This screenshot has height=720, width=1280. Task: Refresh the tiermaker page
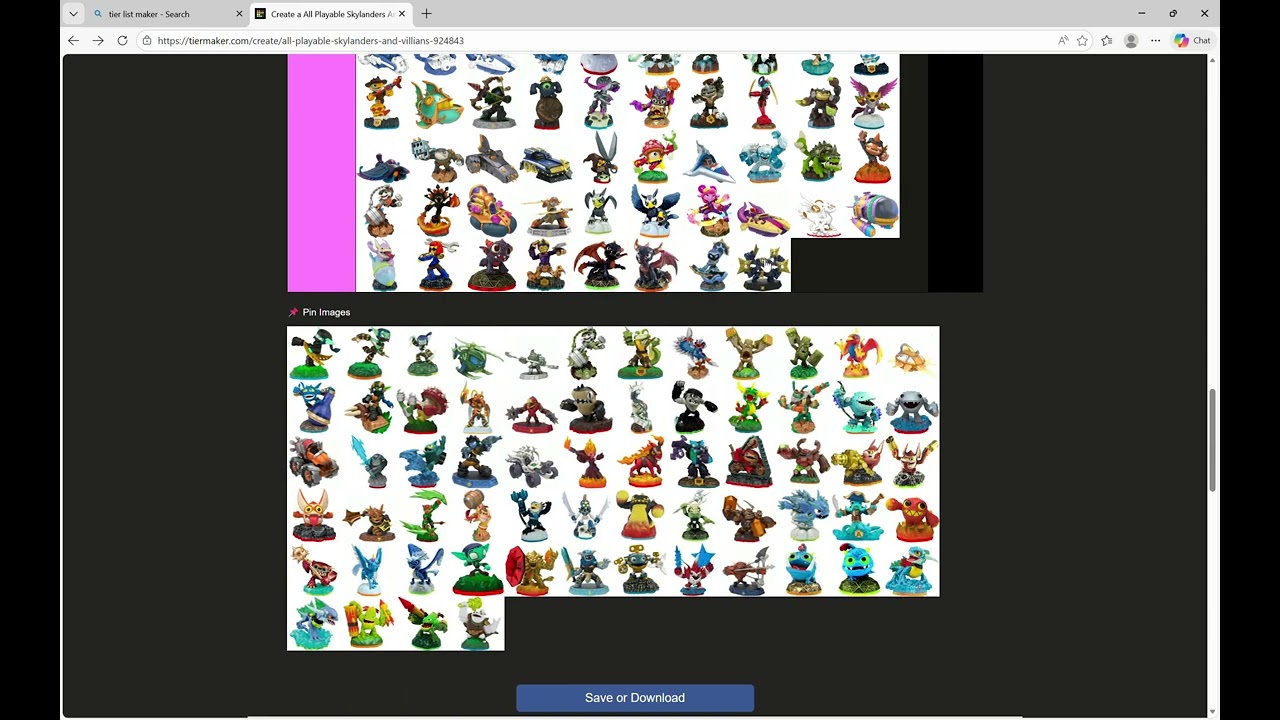[x=122, y=40]
